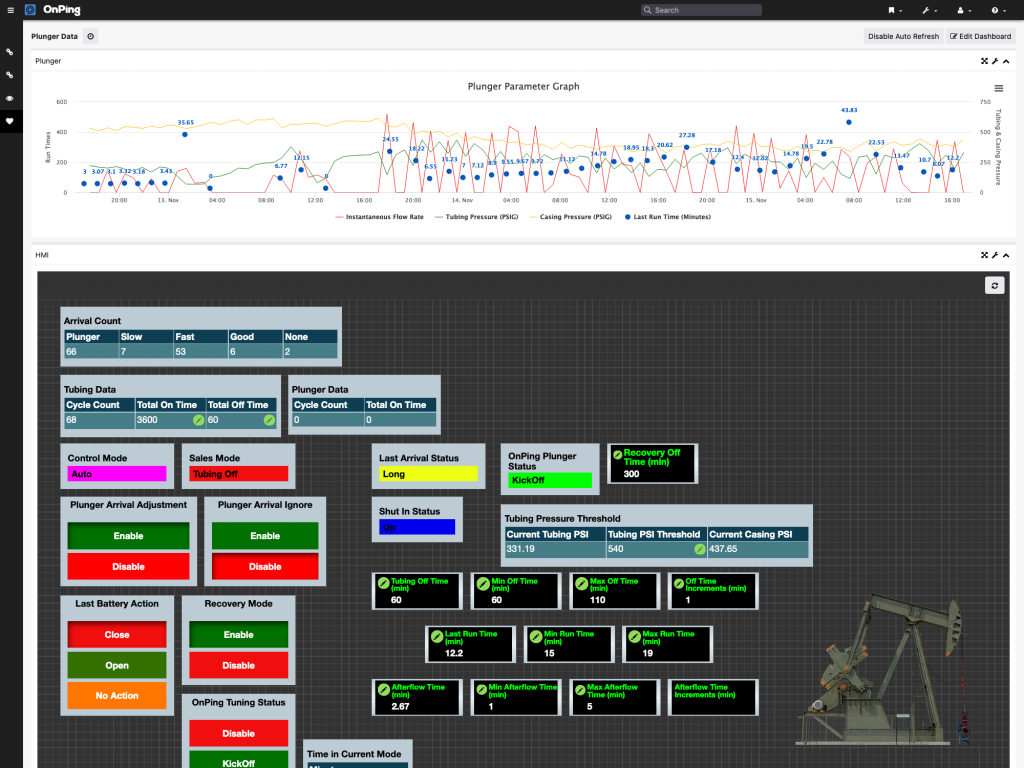The image size is (1024, 768).
Task: Enable Plunger Arrival Ignore
Action: pyautogui.click(x=265, y=536)
